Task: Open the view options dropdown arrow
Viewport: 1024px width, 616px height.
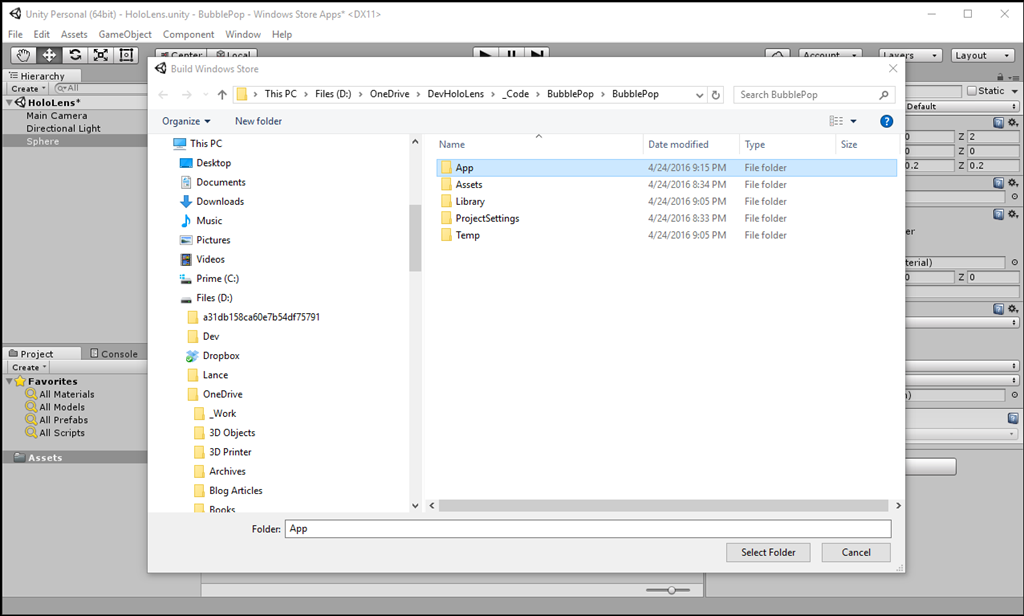Action: pos(853,122)
